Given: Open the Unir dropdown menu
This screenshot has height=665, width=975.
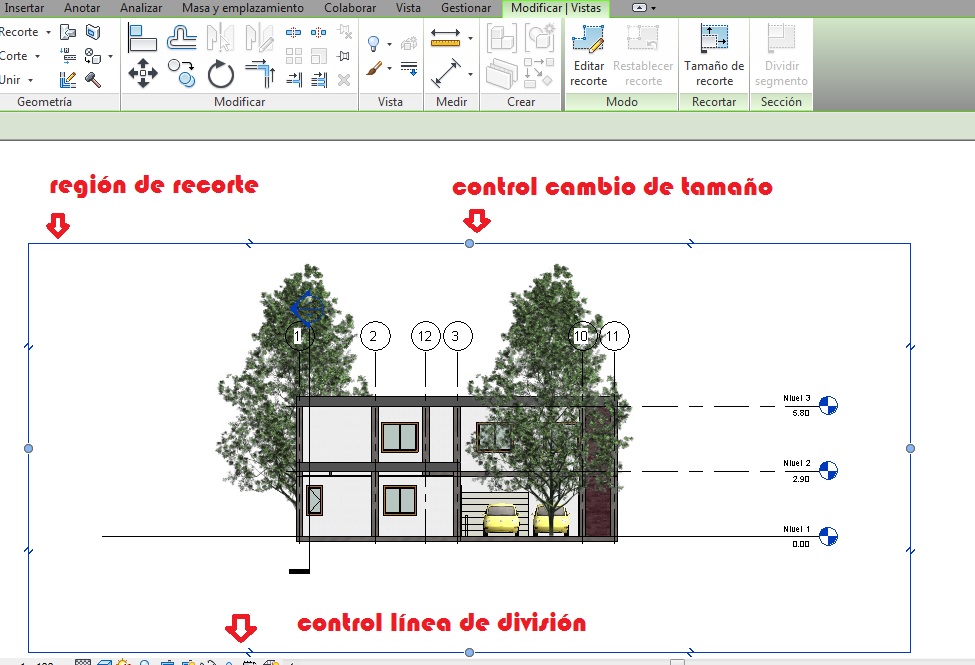Looking at the screenshot, I should pyautogui.click(x=30, y=80).
